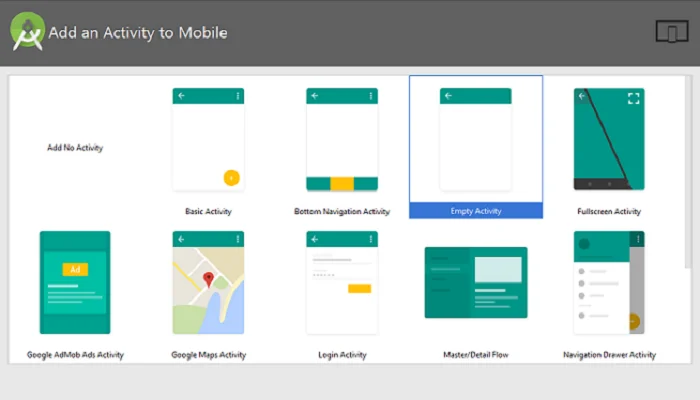The width and height of the screenshot is (700, 400).
Task: Click the Android Studio logo icon
Action: (28, 31)
